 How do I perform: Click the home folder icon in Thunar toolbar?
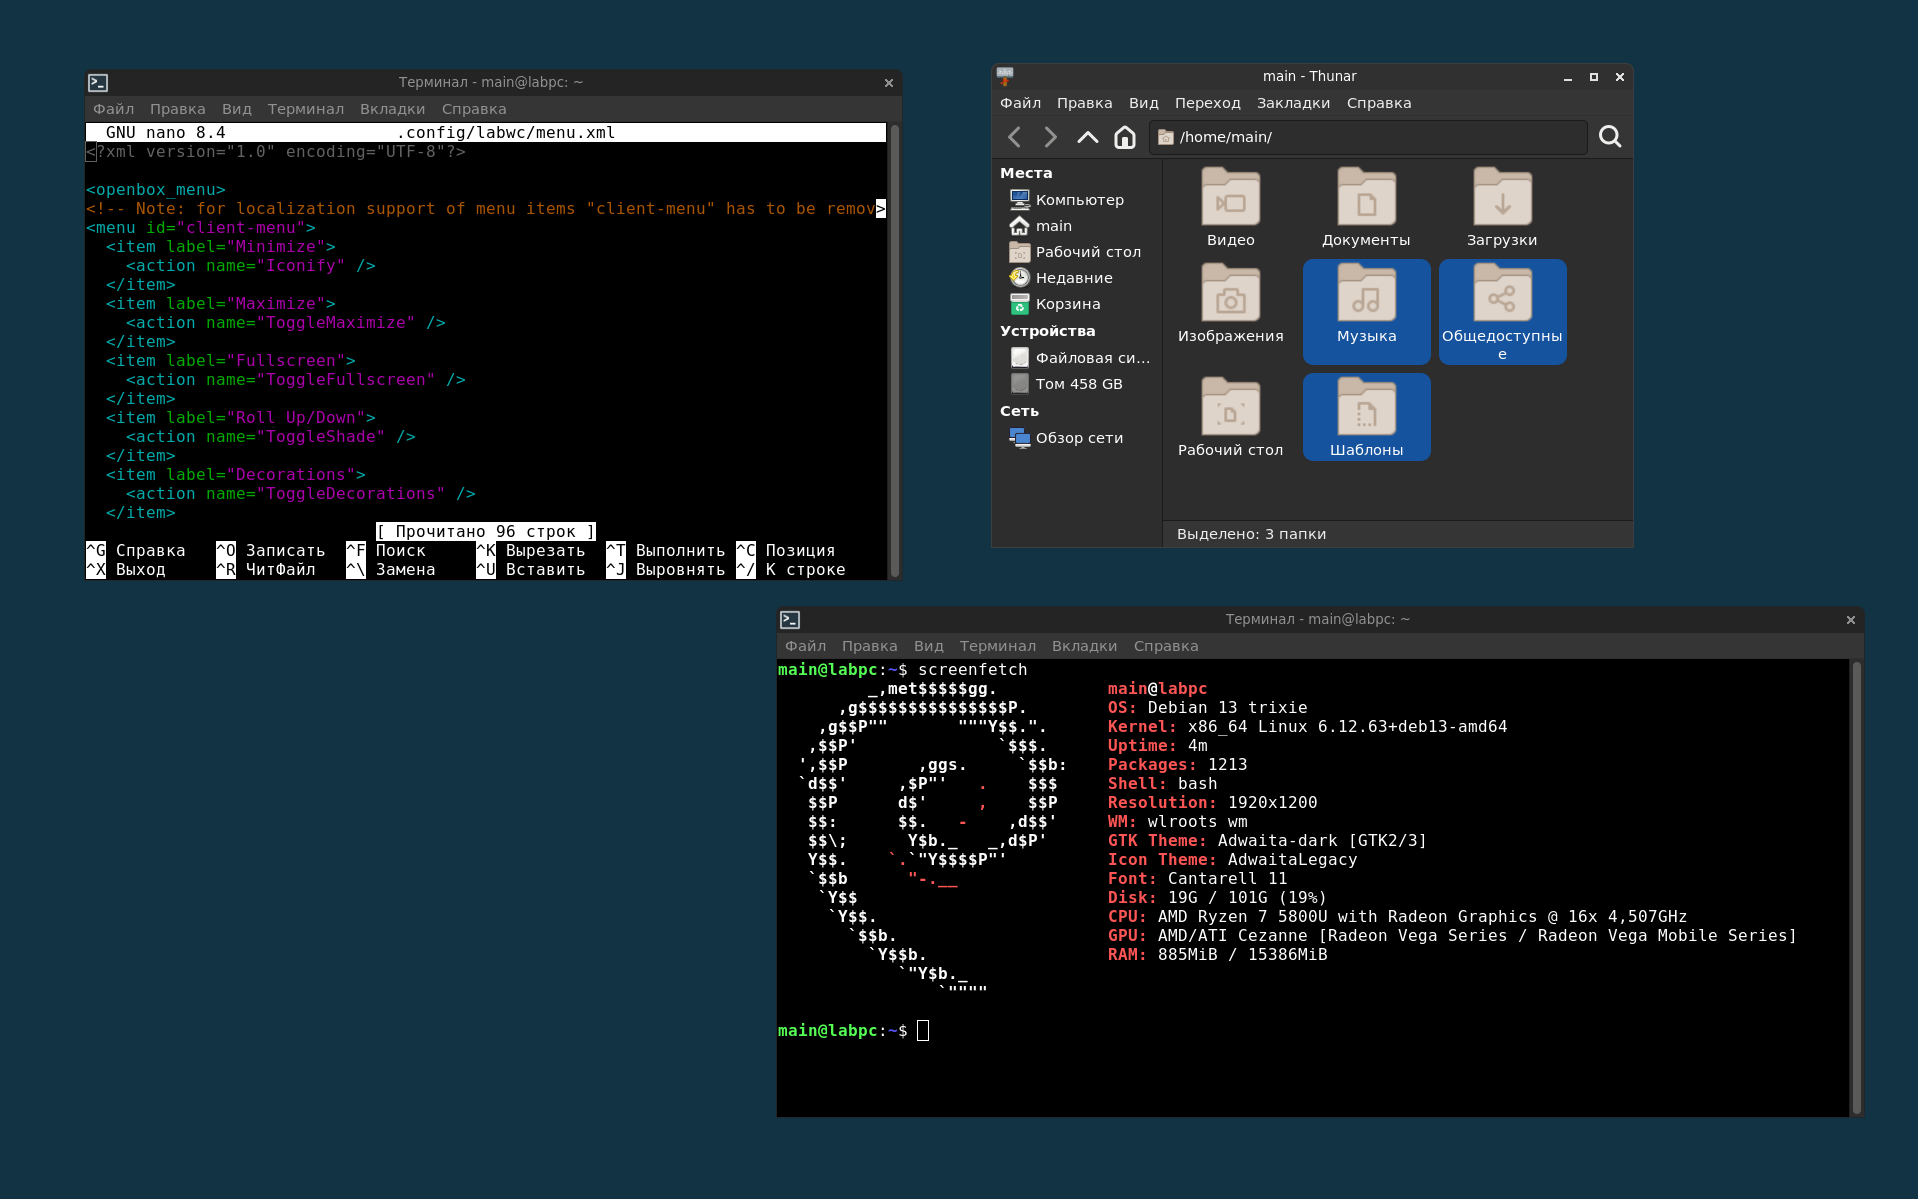[x=1125, y=137]
